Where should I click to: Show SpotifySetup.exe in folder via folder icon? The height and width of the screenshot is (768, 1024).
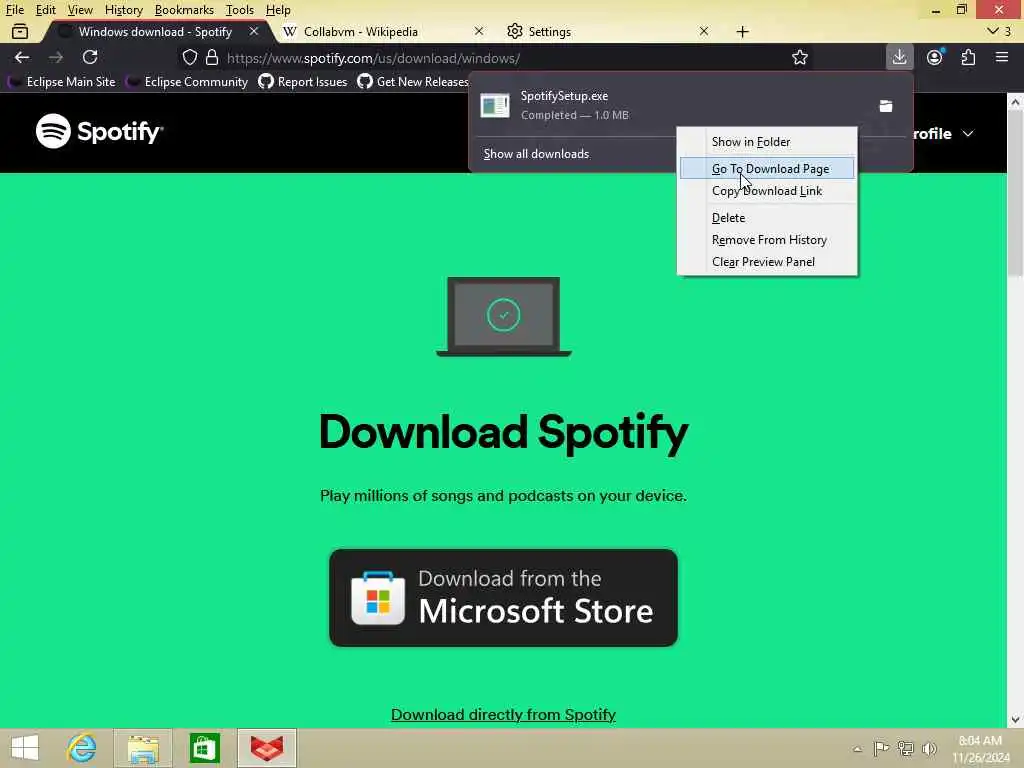[x=886, y=106]
